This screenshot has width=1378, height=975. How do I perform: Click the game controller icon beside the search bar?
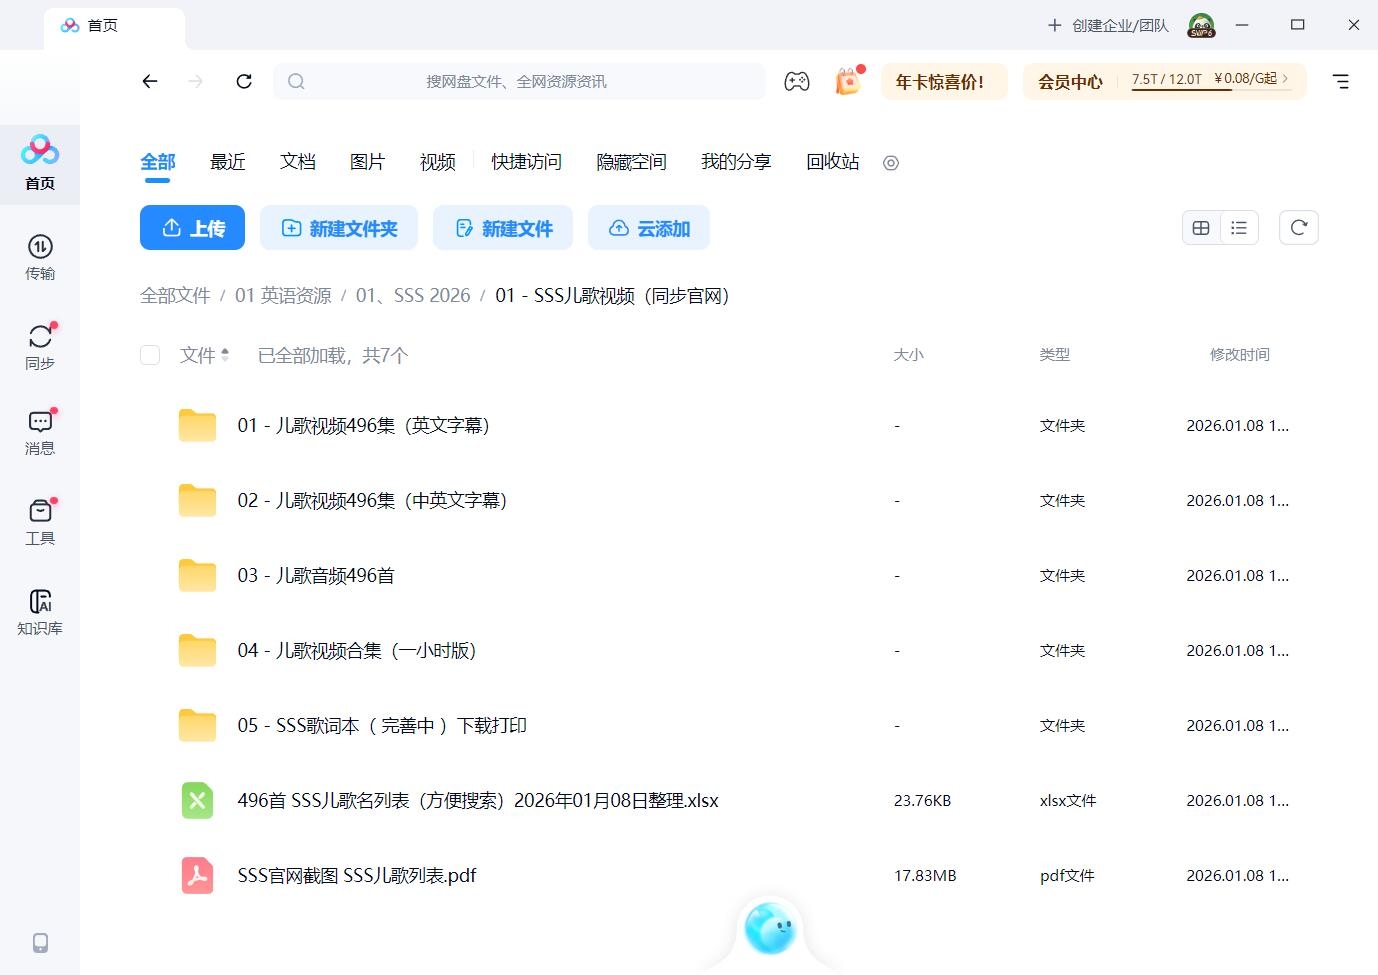coord(797,81)
